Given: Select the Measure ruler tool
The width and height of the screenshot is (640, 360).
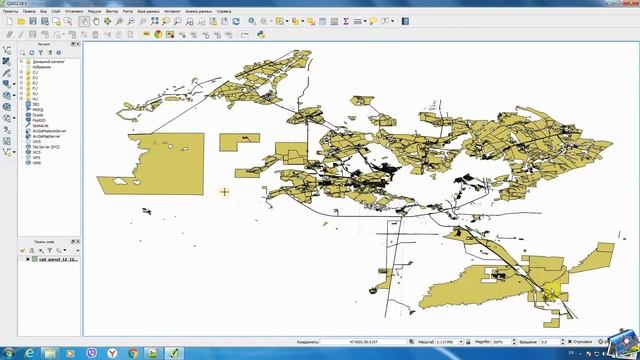Looking at the screenshot, I should (358, 21).
